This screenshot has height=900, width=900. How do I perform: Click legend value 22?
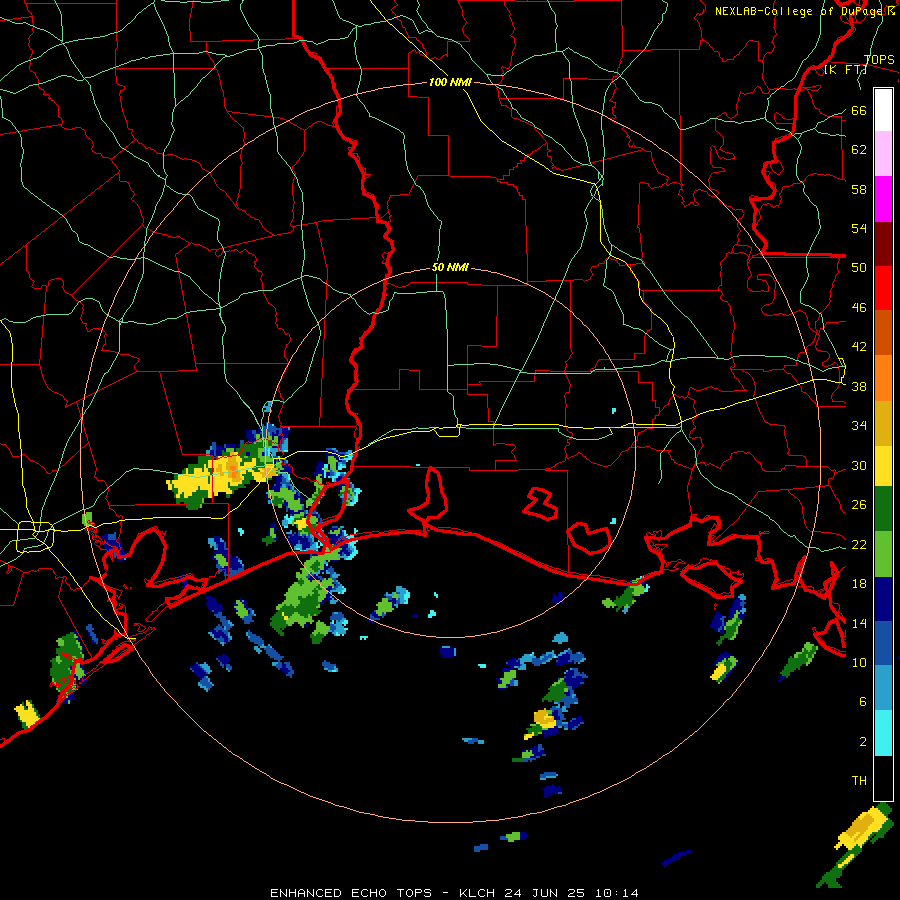pyautogui.click(x=859, y=544)
